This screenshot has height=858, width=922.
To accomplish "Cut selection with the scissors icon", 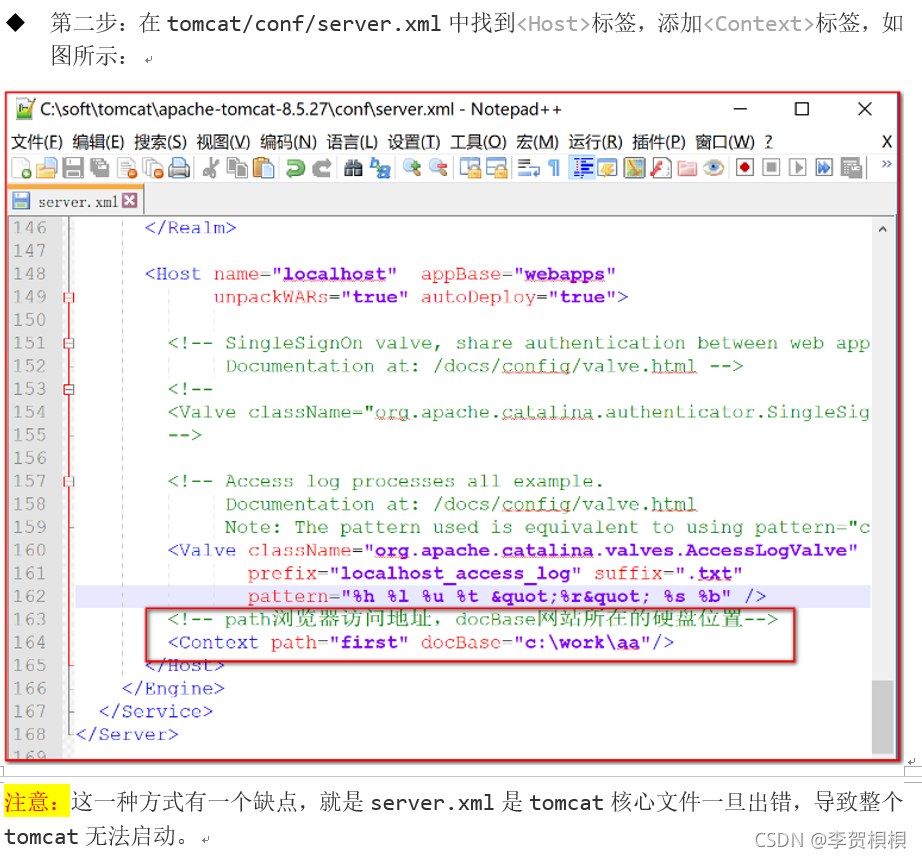I will coord(211,168).
